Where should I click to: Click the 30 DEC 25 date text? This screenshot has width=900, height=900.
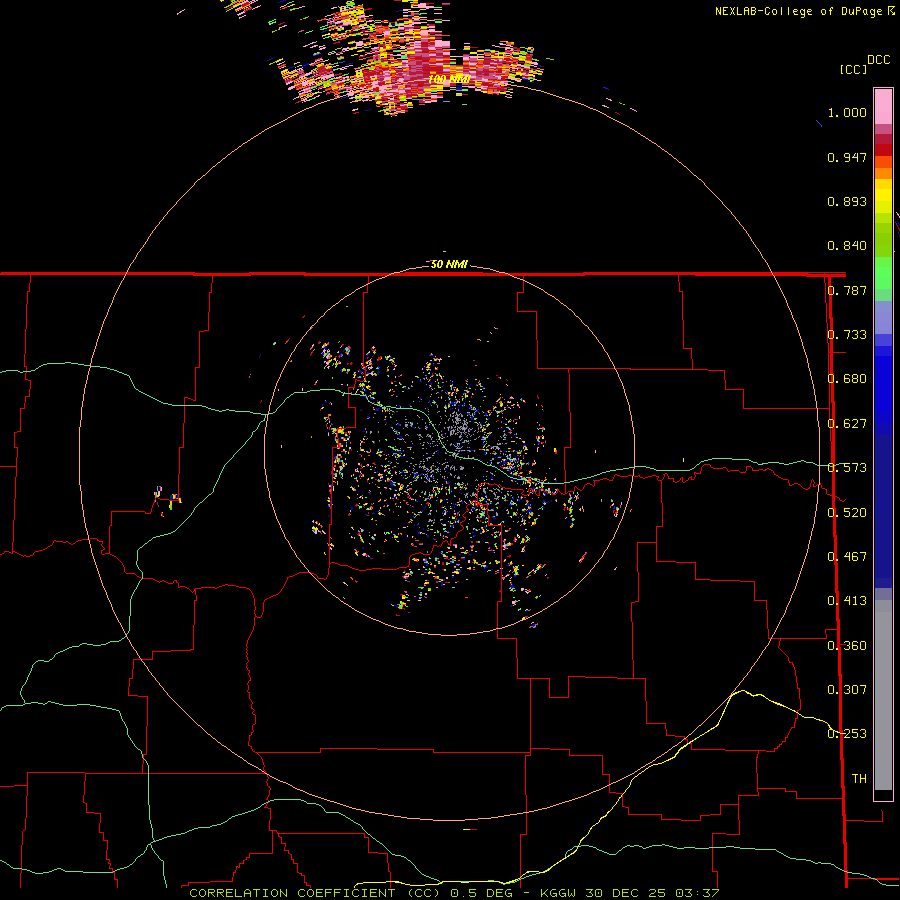(x=625, y=893)
